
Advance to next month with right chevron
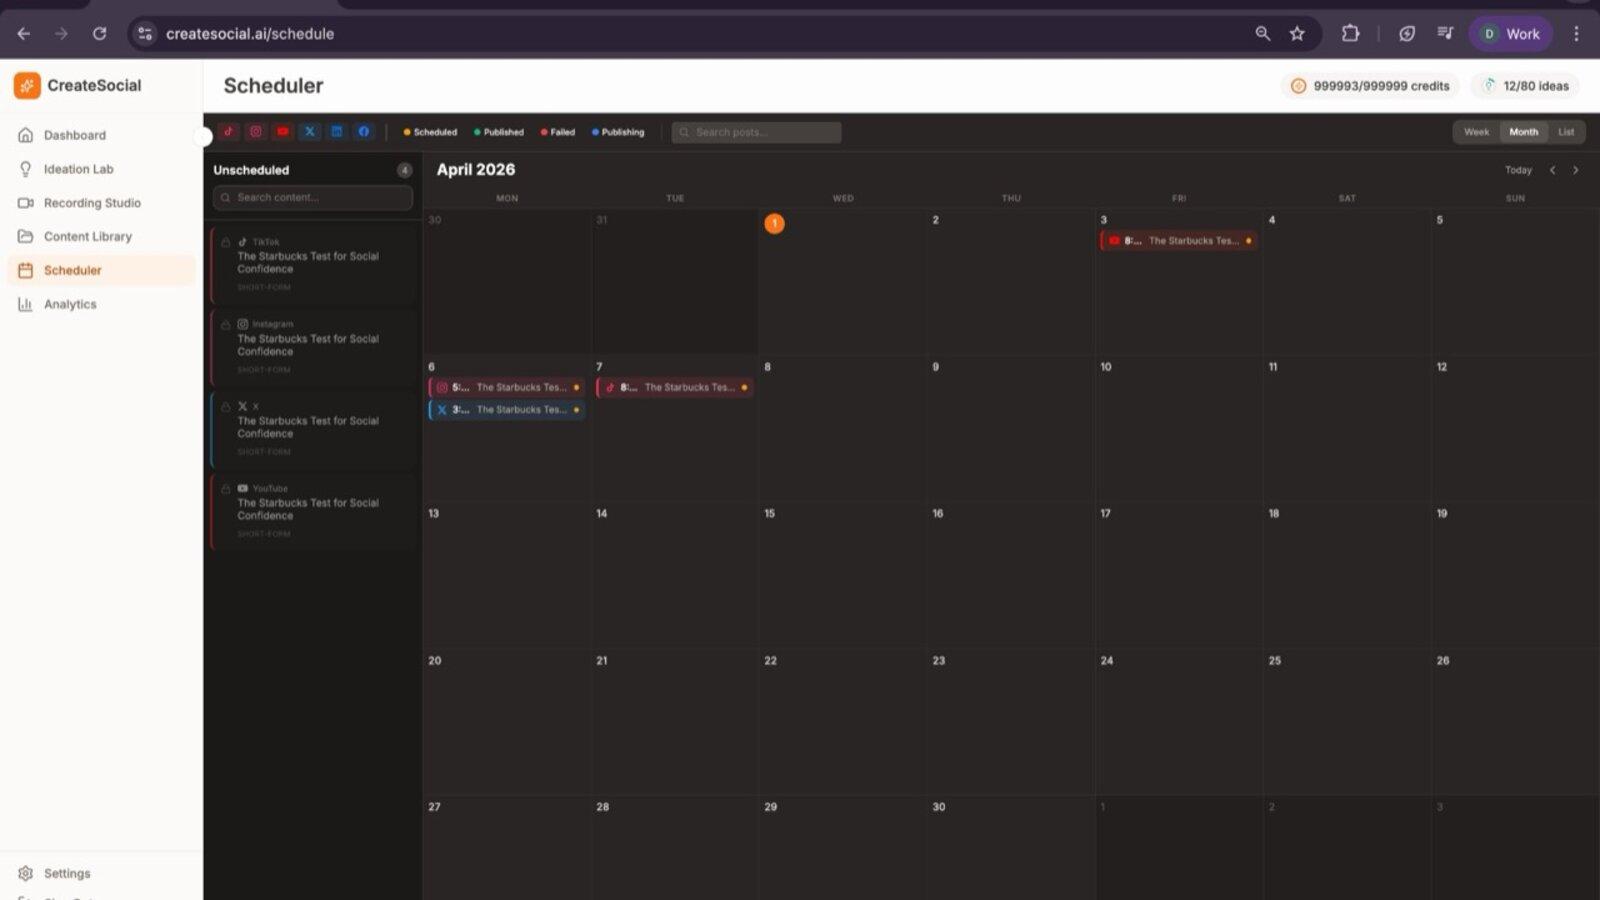click(x=1577, y=170)
